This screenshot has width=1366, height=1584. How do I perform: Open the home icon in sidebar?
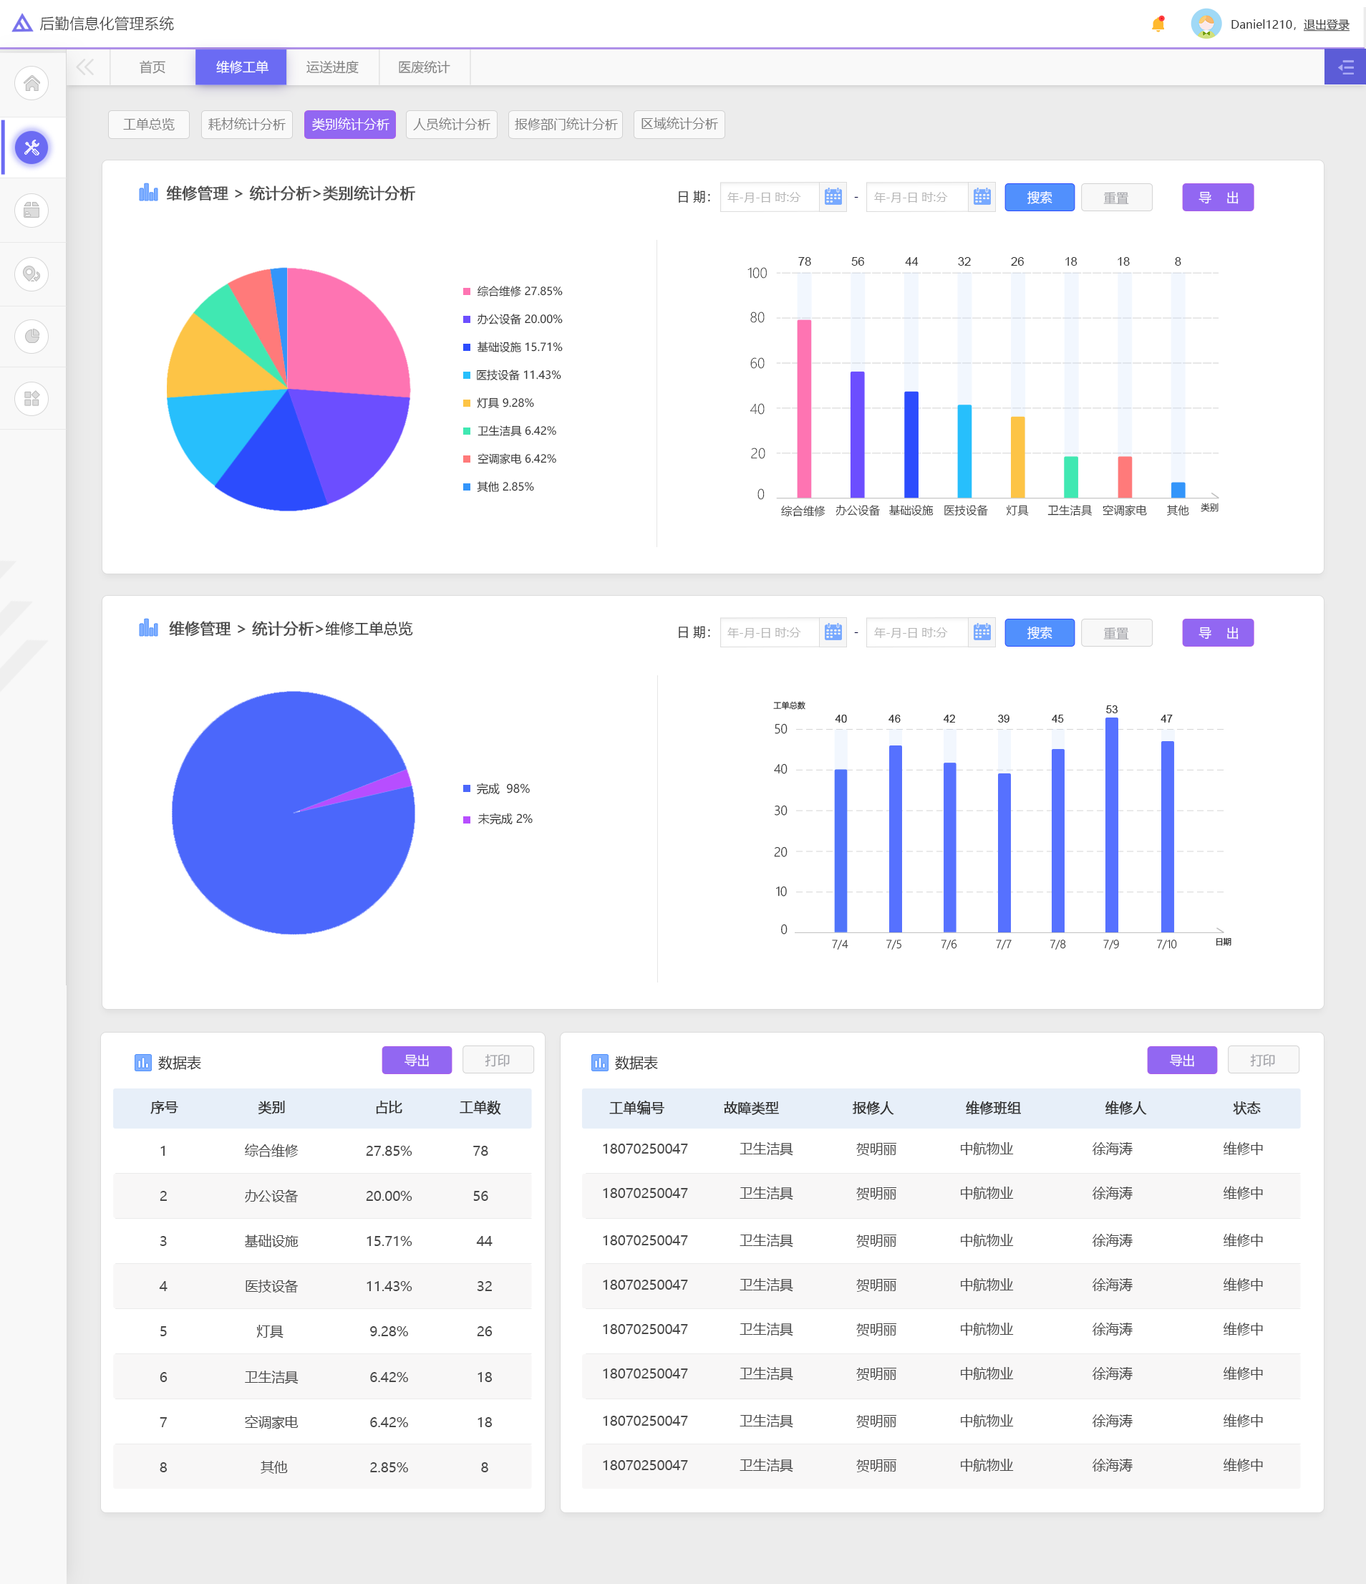coord(32,83)
